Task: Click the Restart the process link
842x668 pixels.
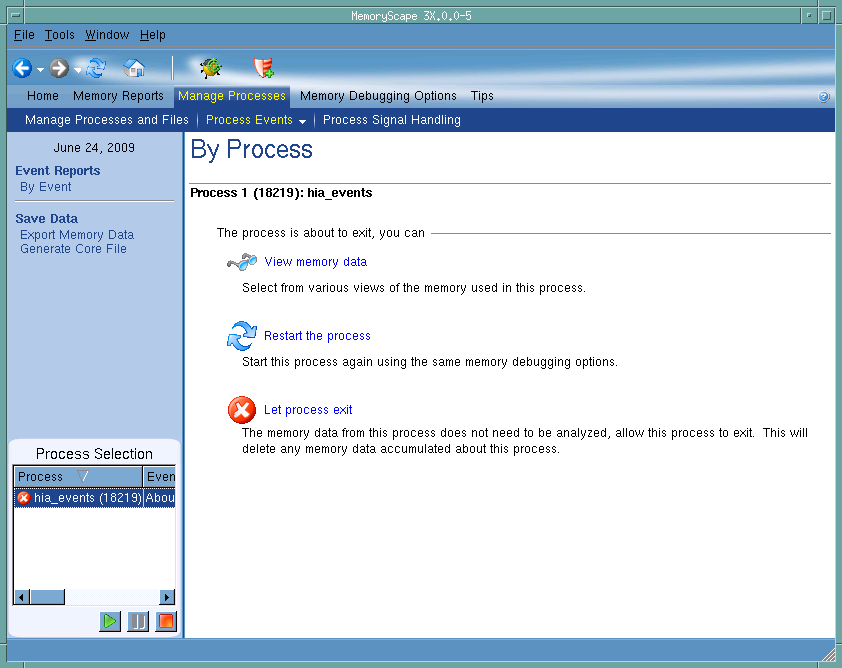Action: pos(317,336)
